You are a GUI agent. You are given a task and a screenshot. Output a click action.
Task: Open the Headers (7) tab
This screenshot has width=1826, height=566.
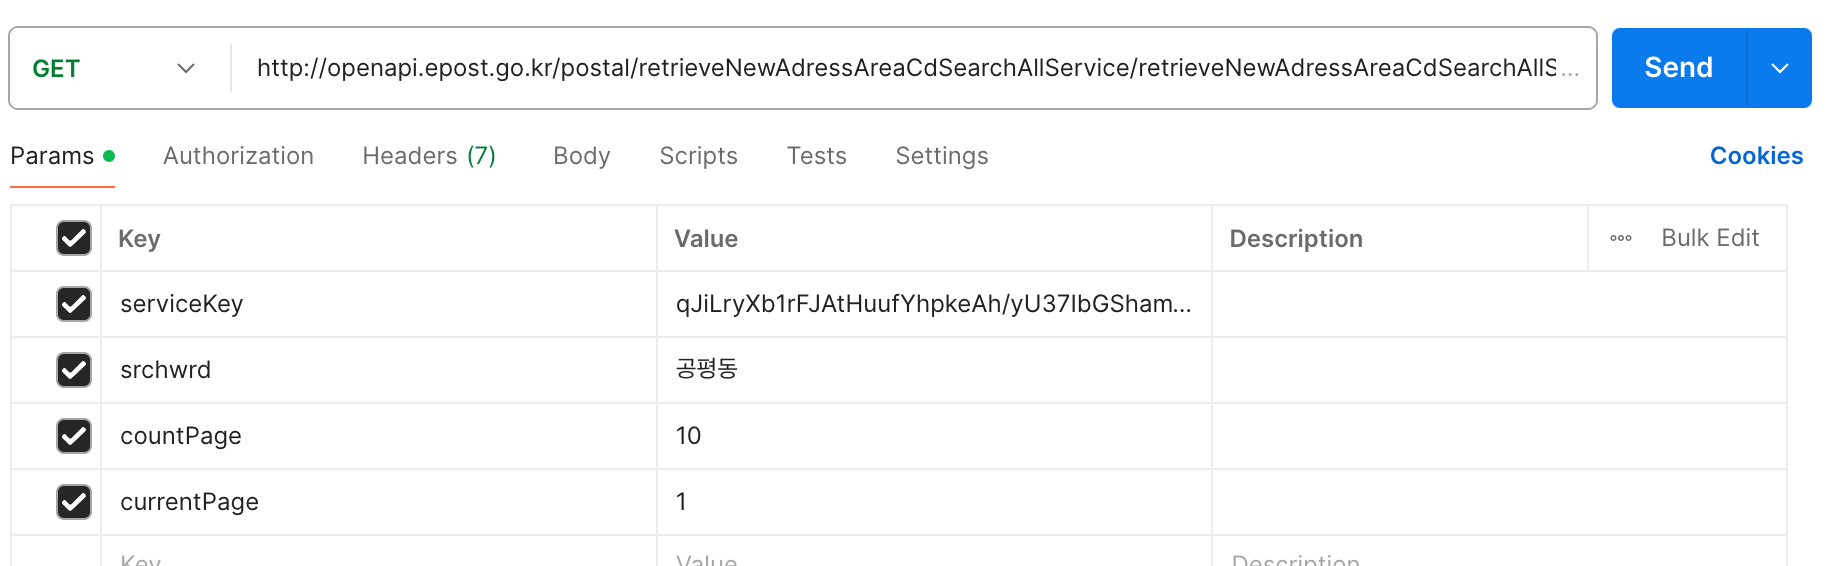click(x=429, y=156)
